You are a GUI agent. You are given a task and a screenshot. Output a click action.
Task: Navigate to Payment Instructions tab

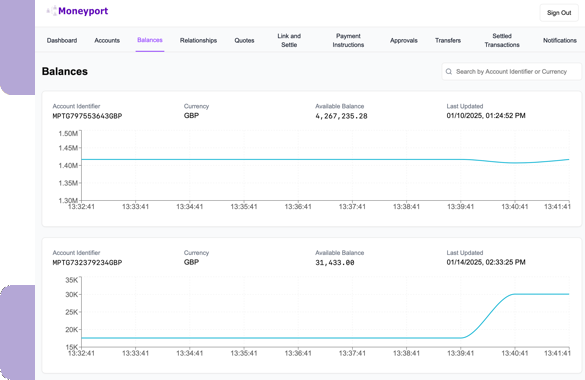click(348, 40)
